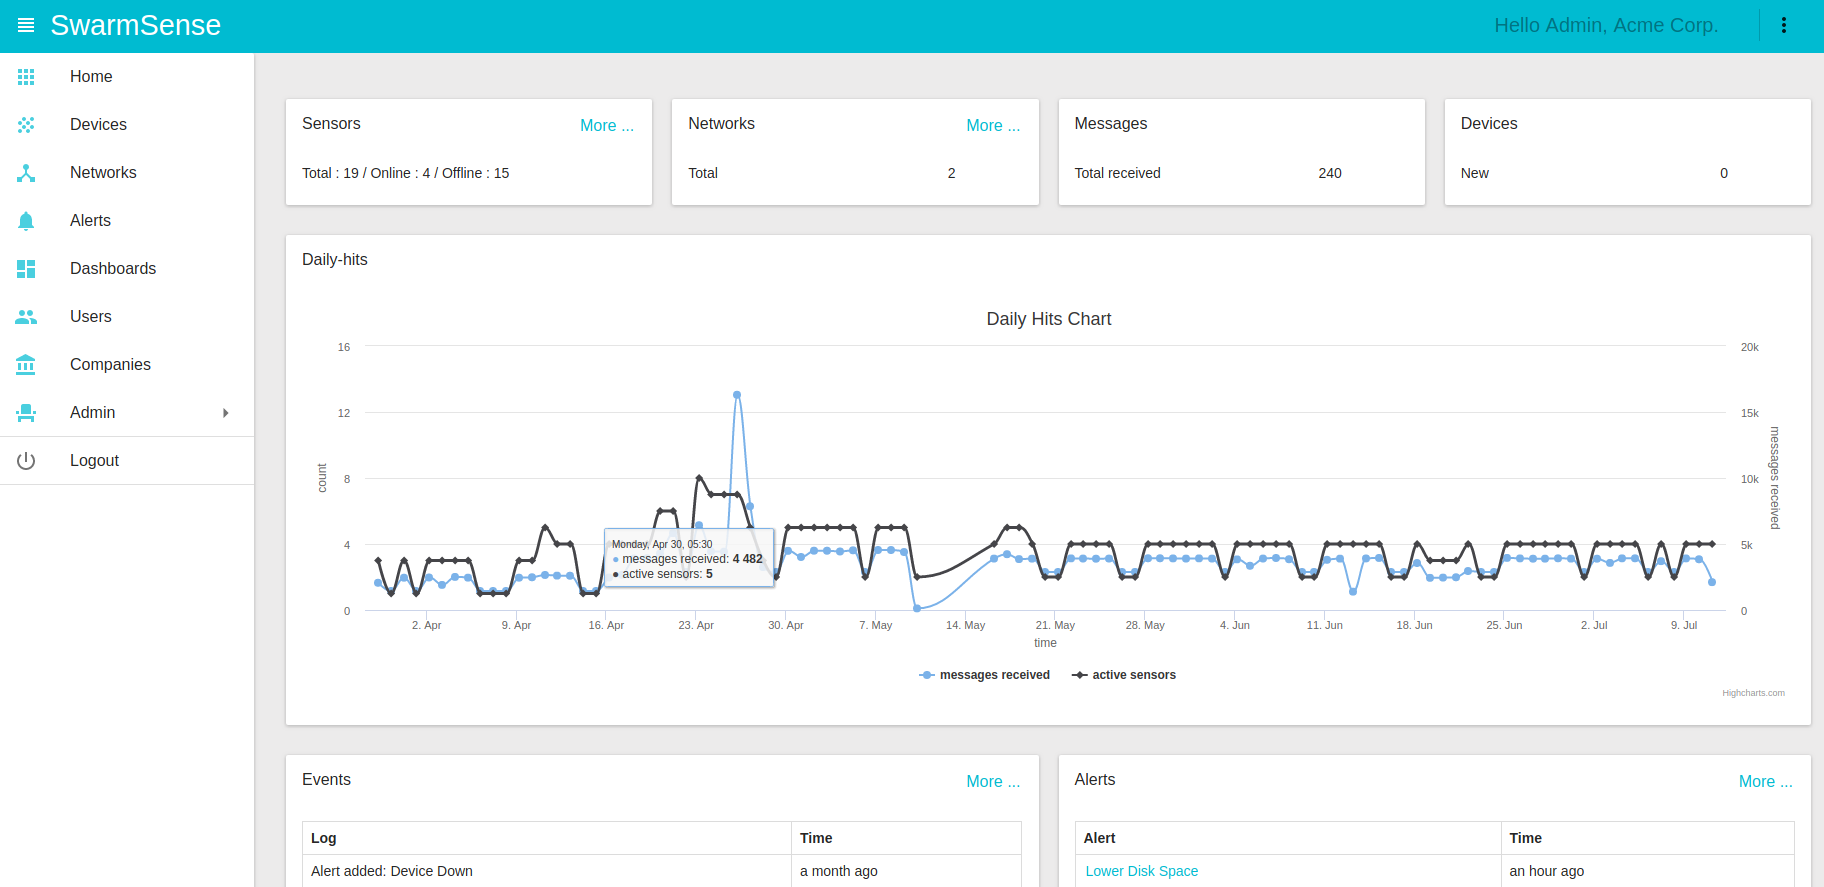
Task: Open More link on Networks card
Action: point(993,126)
